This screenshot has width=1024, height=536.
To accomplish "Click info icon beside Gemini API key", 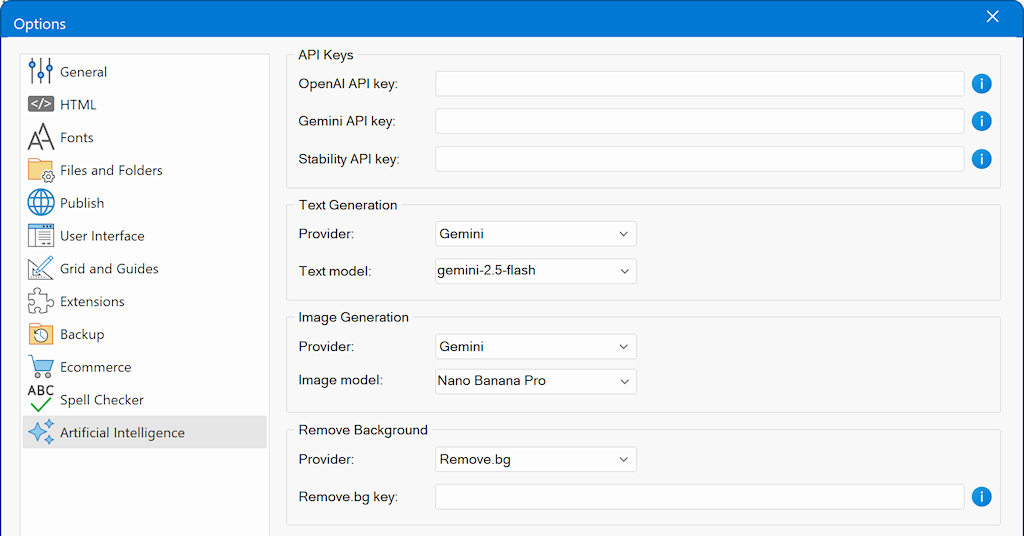I will click(981, 121).
